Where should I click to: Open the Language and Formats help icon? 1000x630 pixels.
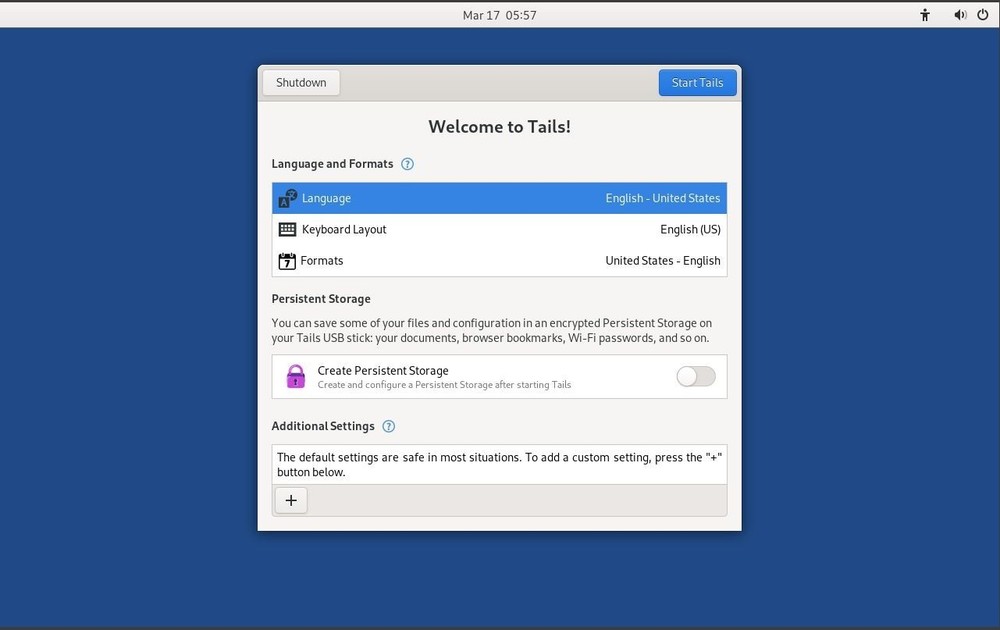point(407,163)
